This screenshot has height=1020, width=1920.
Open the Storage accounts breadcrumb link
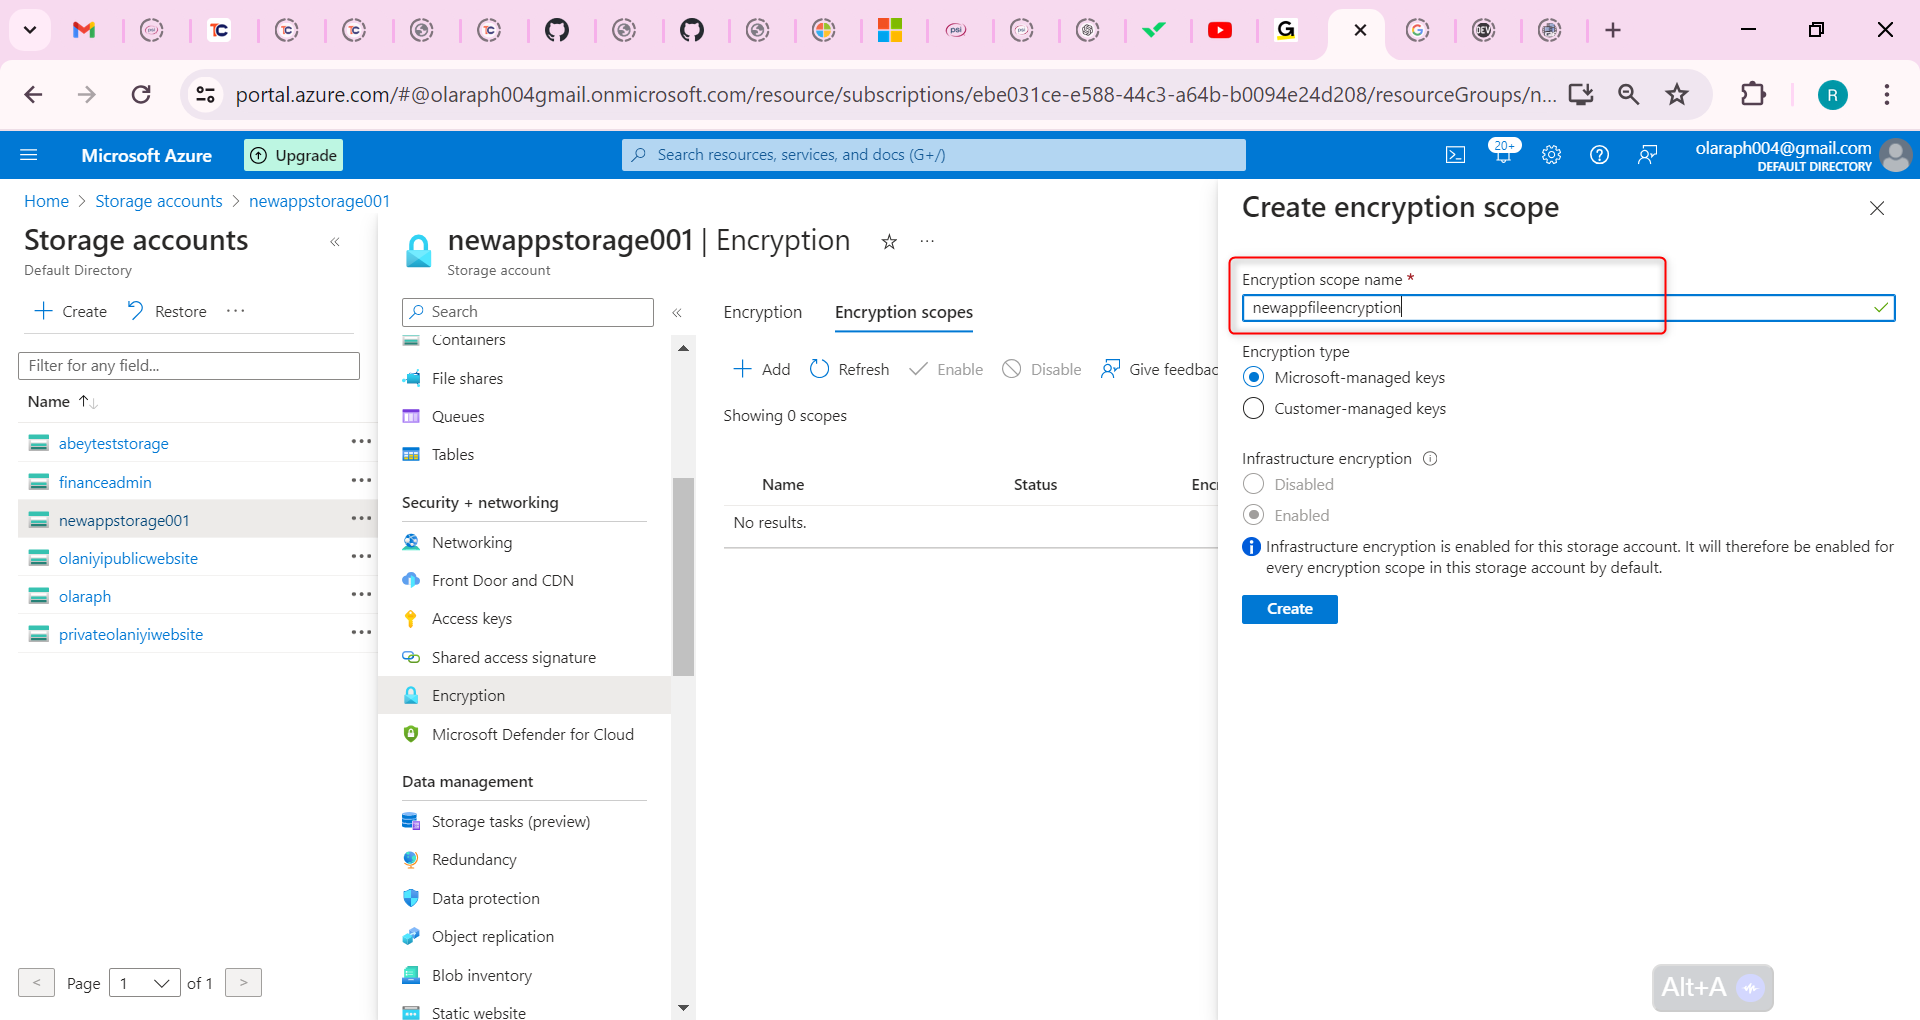159,201
